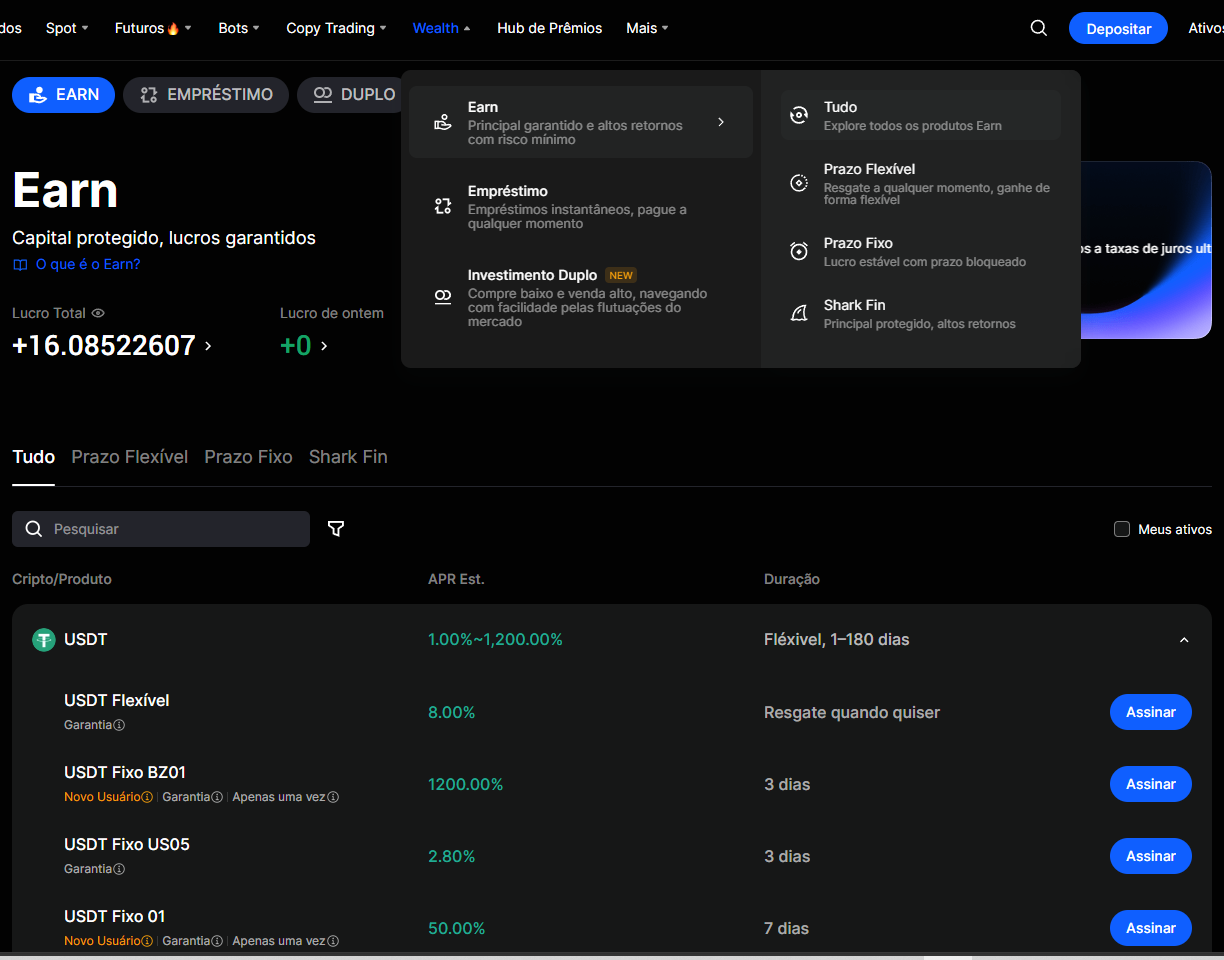The width and height of the screenshot is (1224, 960).
Task: Click the Prazo Flexível icon in Earn submenu
Action: tap(799, 183)
